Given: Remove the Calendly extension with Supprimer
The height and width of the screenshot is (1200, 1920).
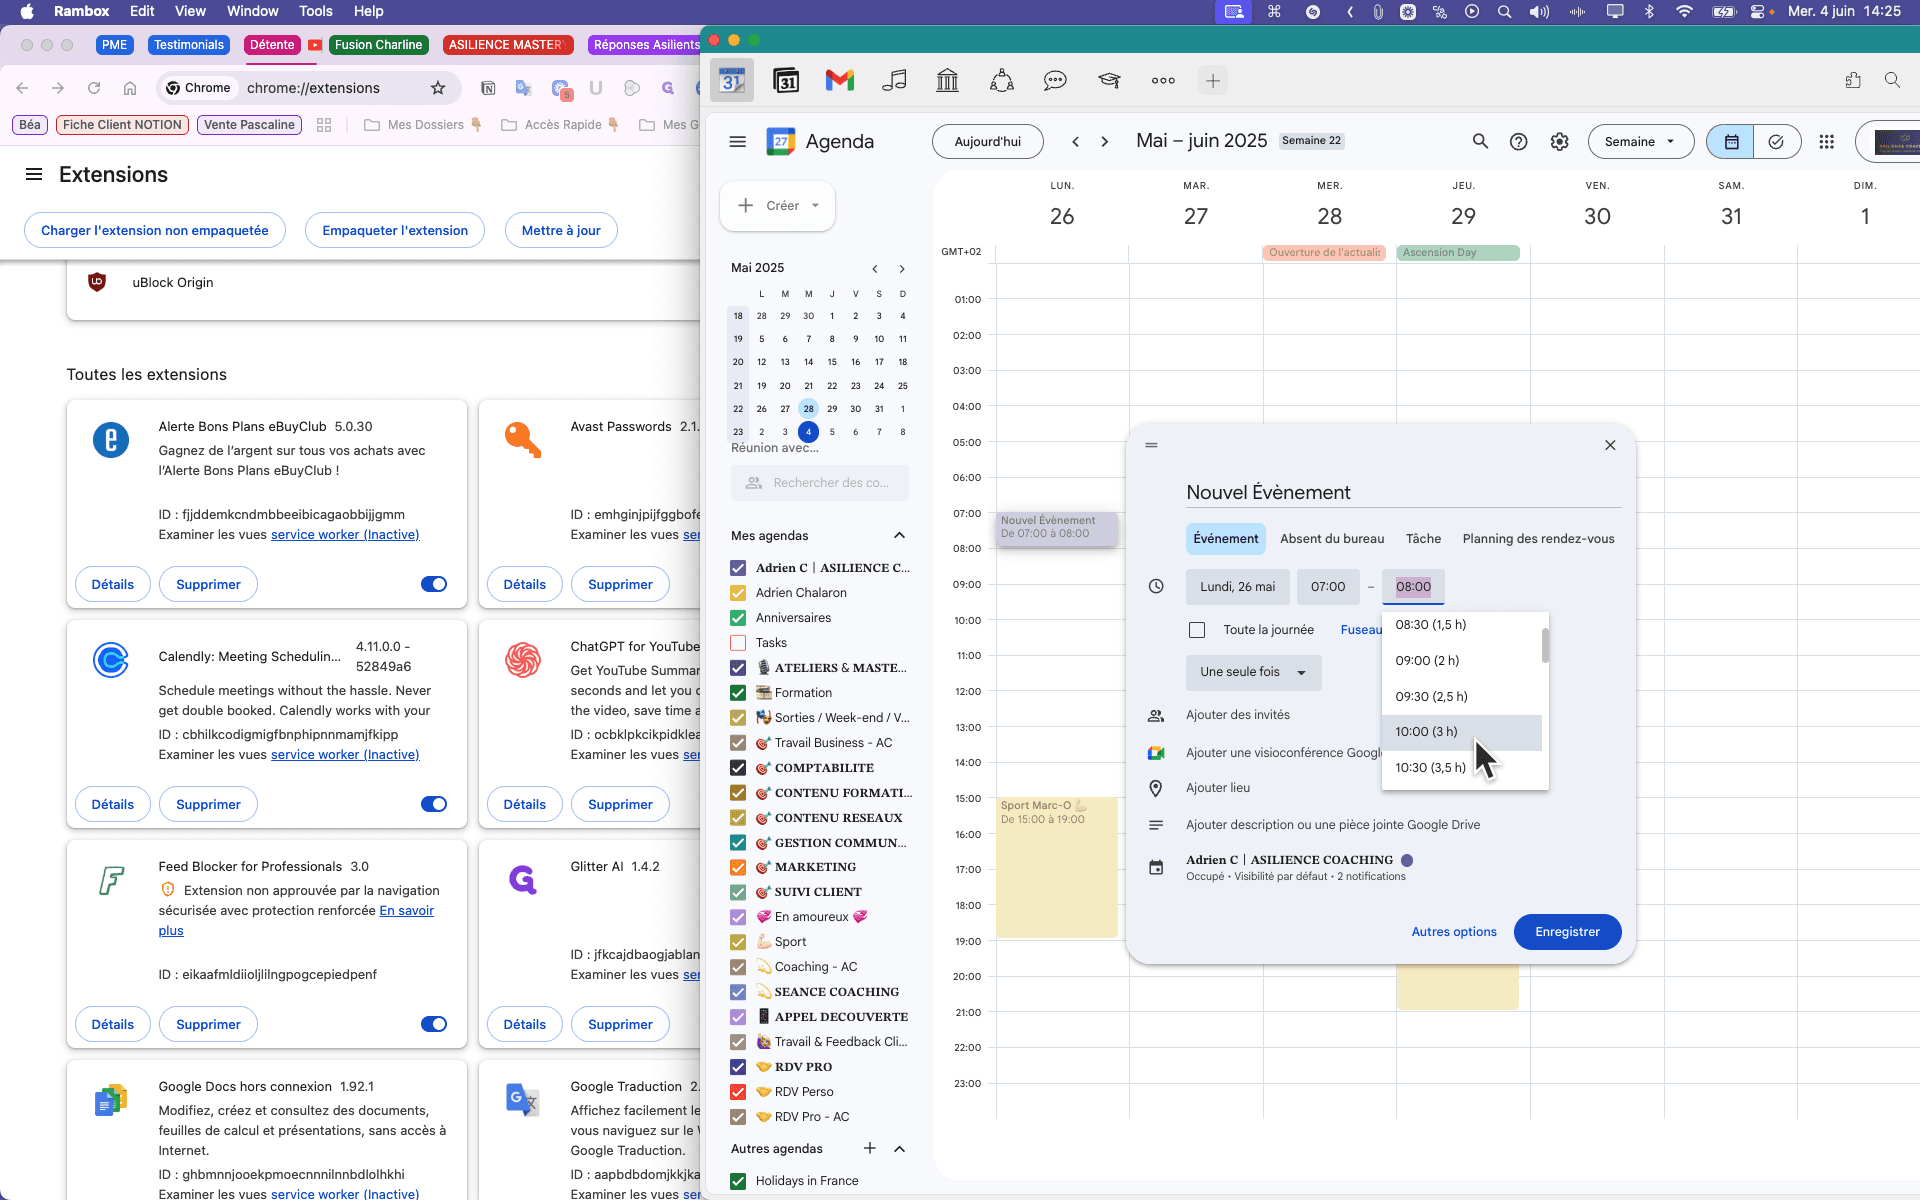Looking at the screenshot, I should tap(208, 804).
